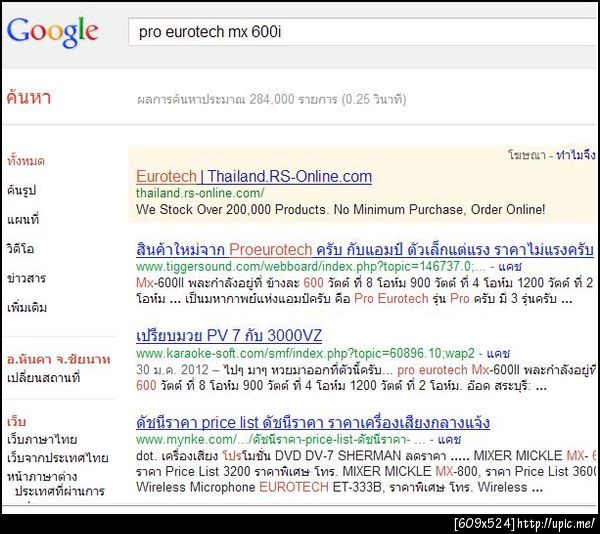Click the We Stock Over 200,000 Products ad description
600x534 pixels.
coord(341,210)
